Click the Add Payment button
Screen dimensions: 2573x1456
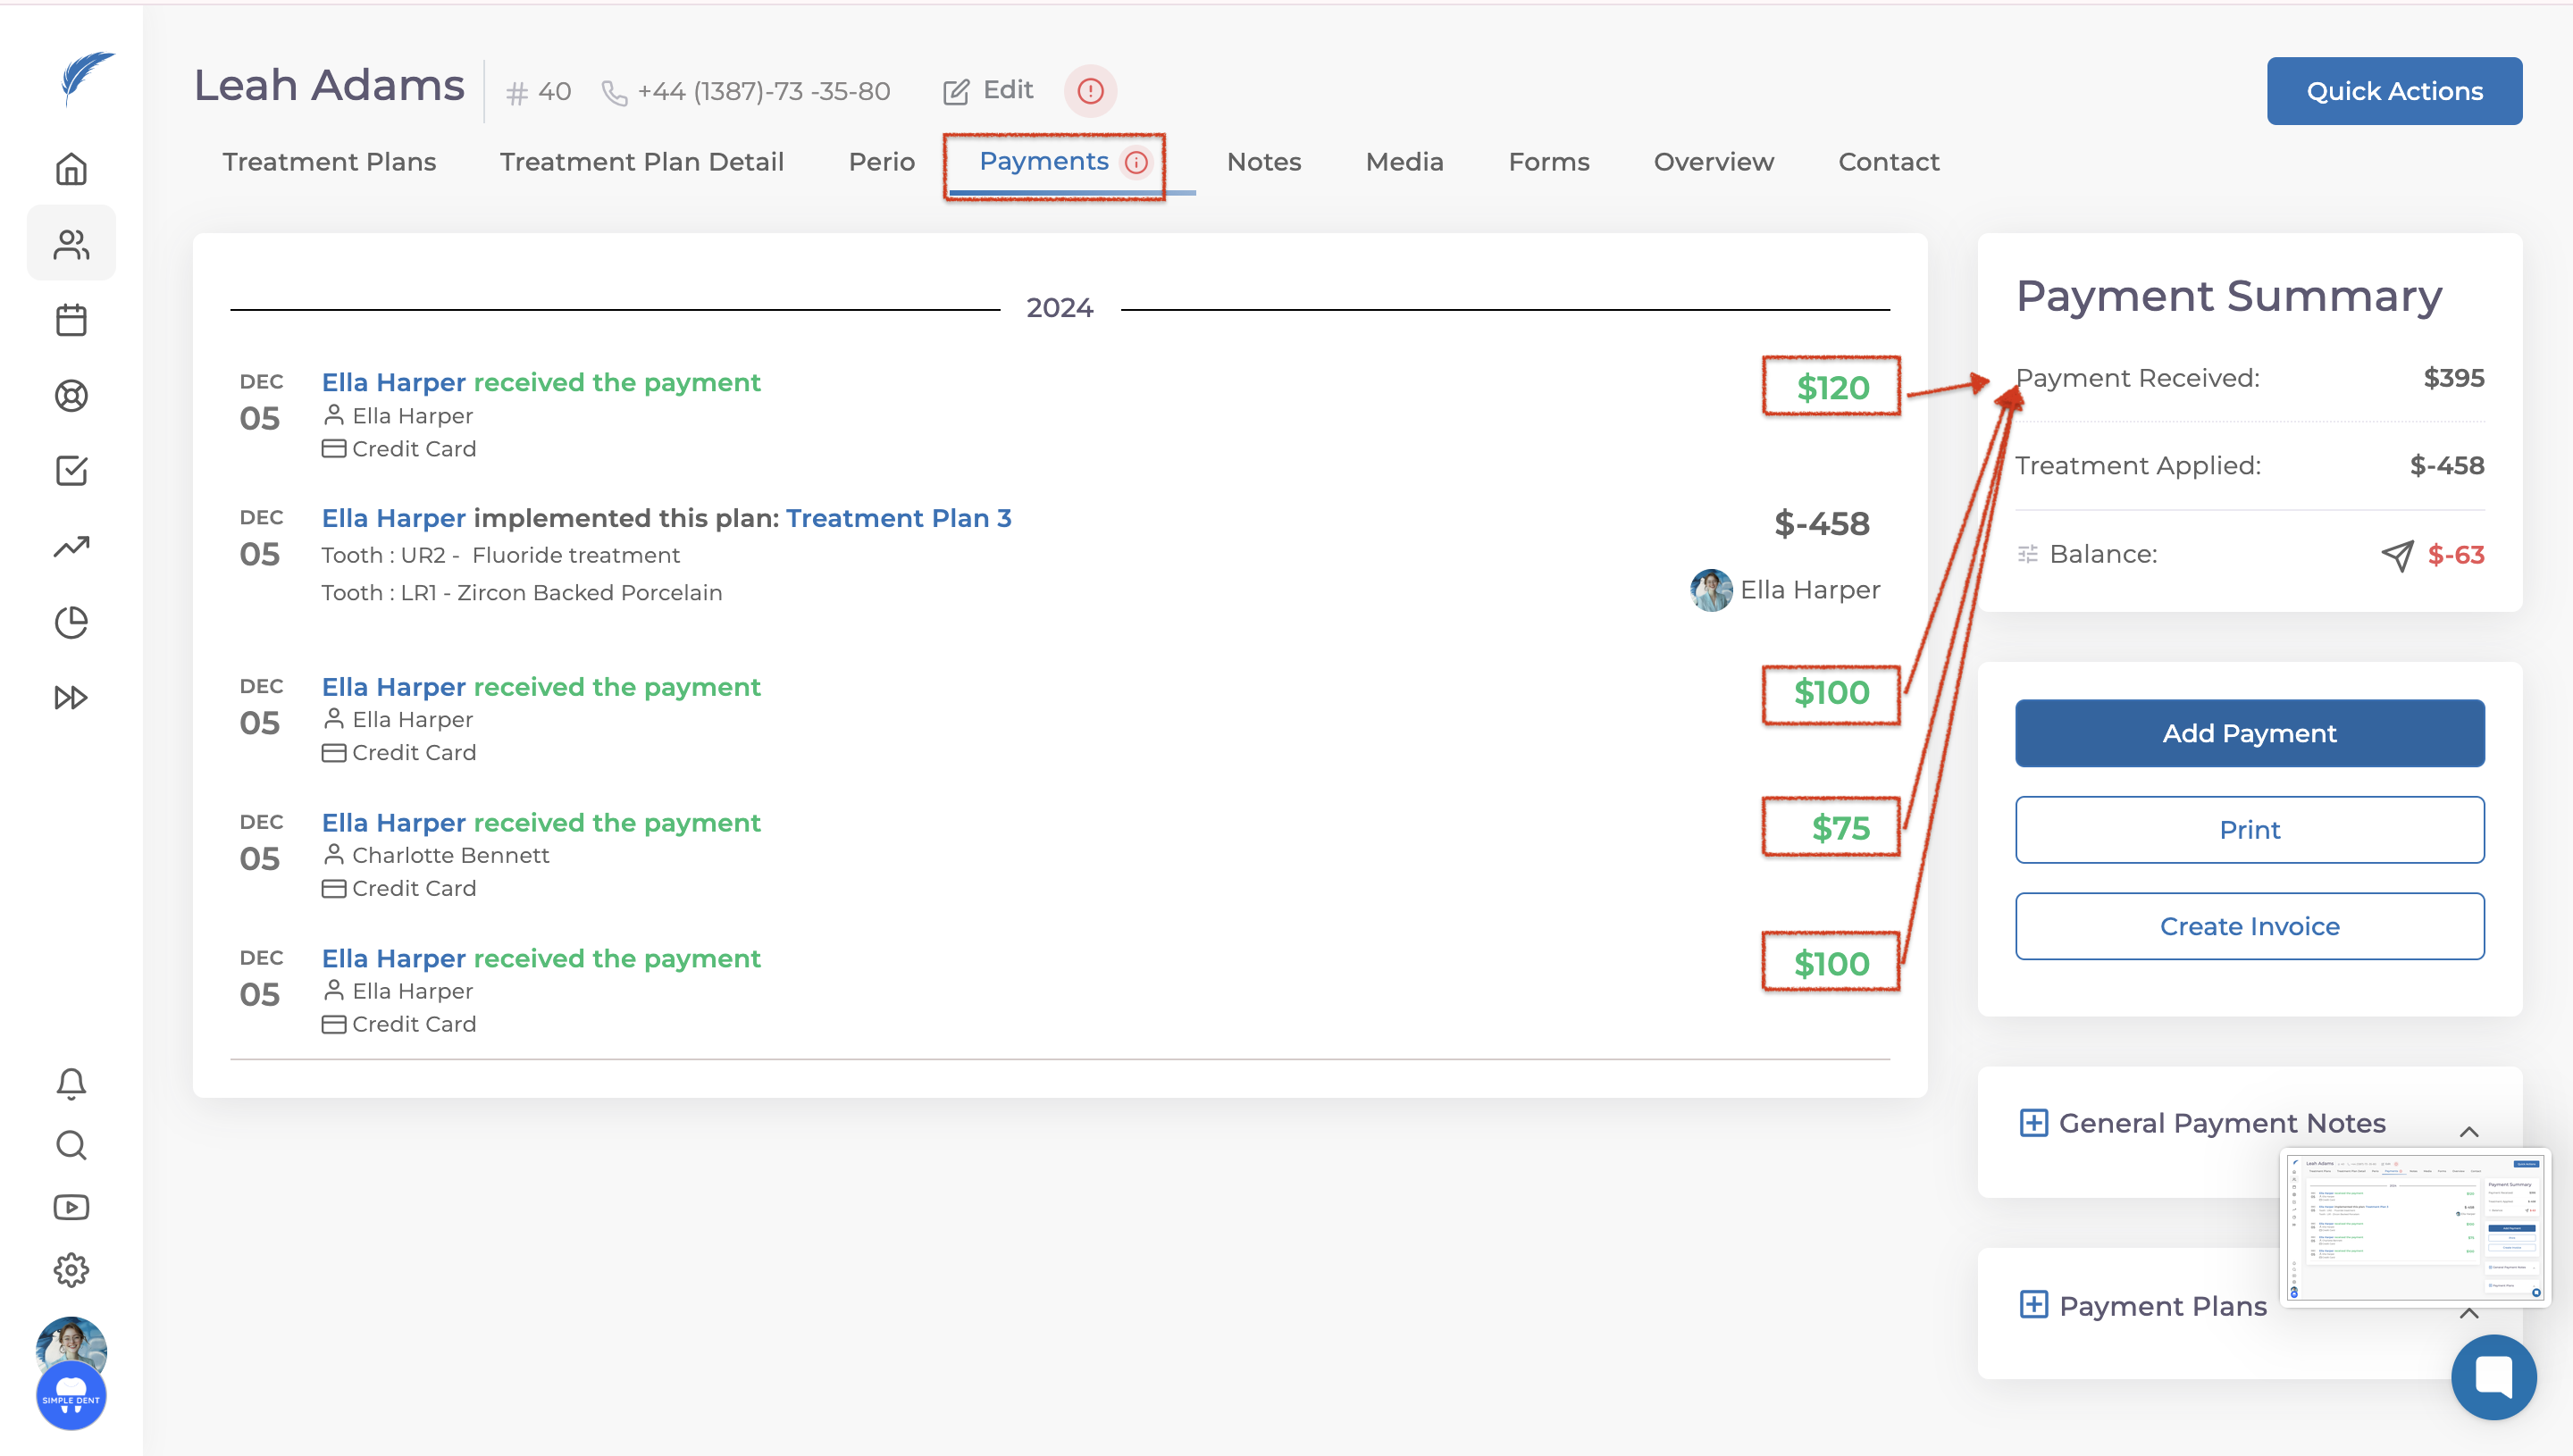2249,733
